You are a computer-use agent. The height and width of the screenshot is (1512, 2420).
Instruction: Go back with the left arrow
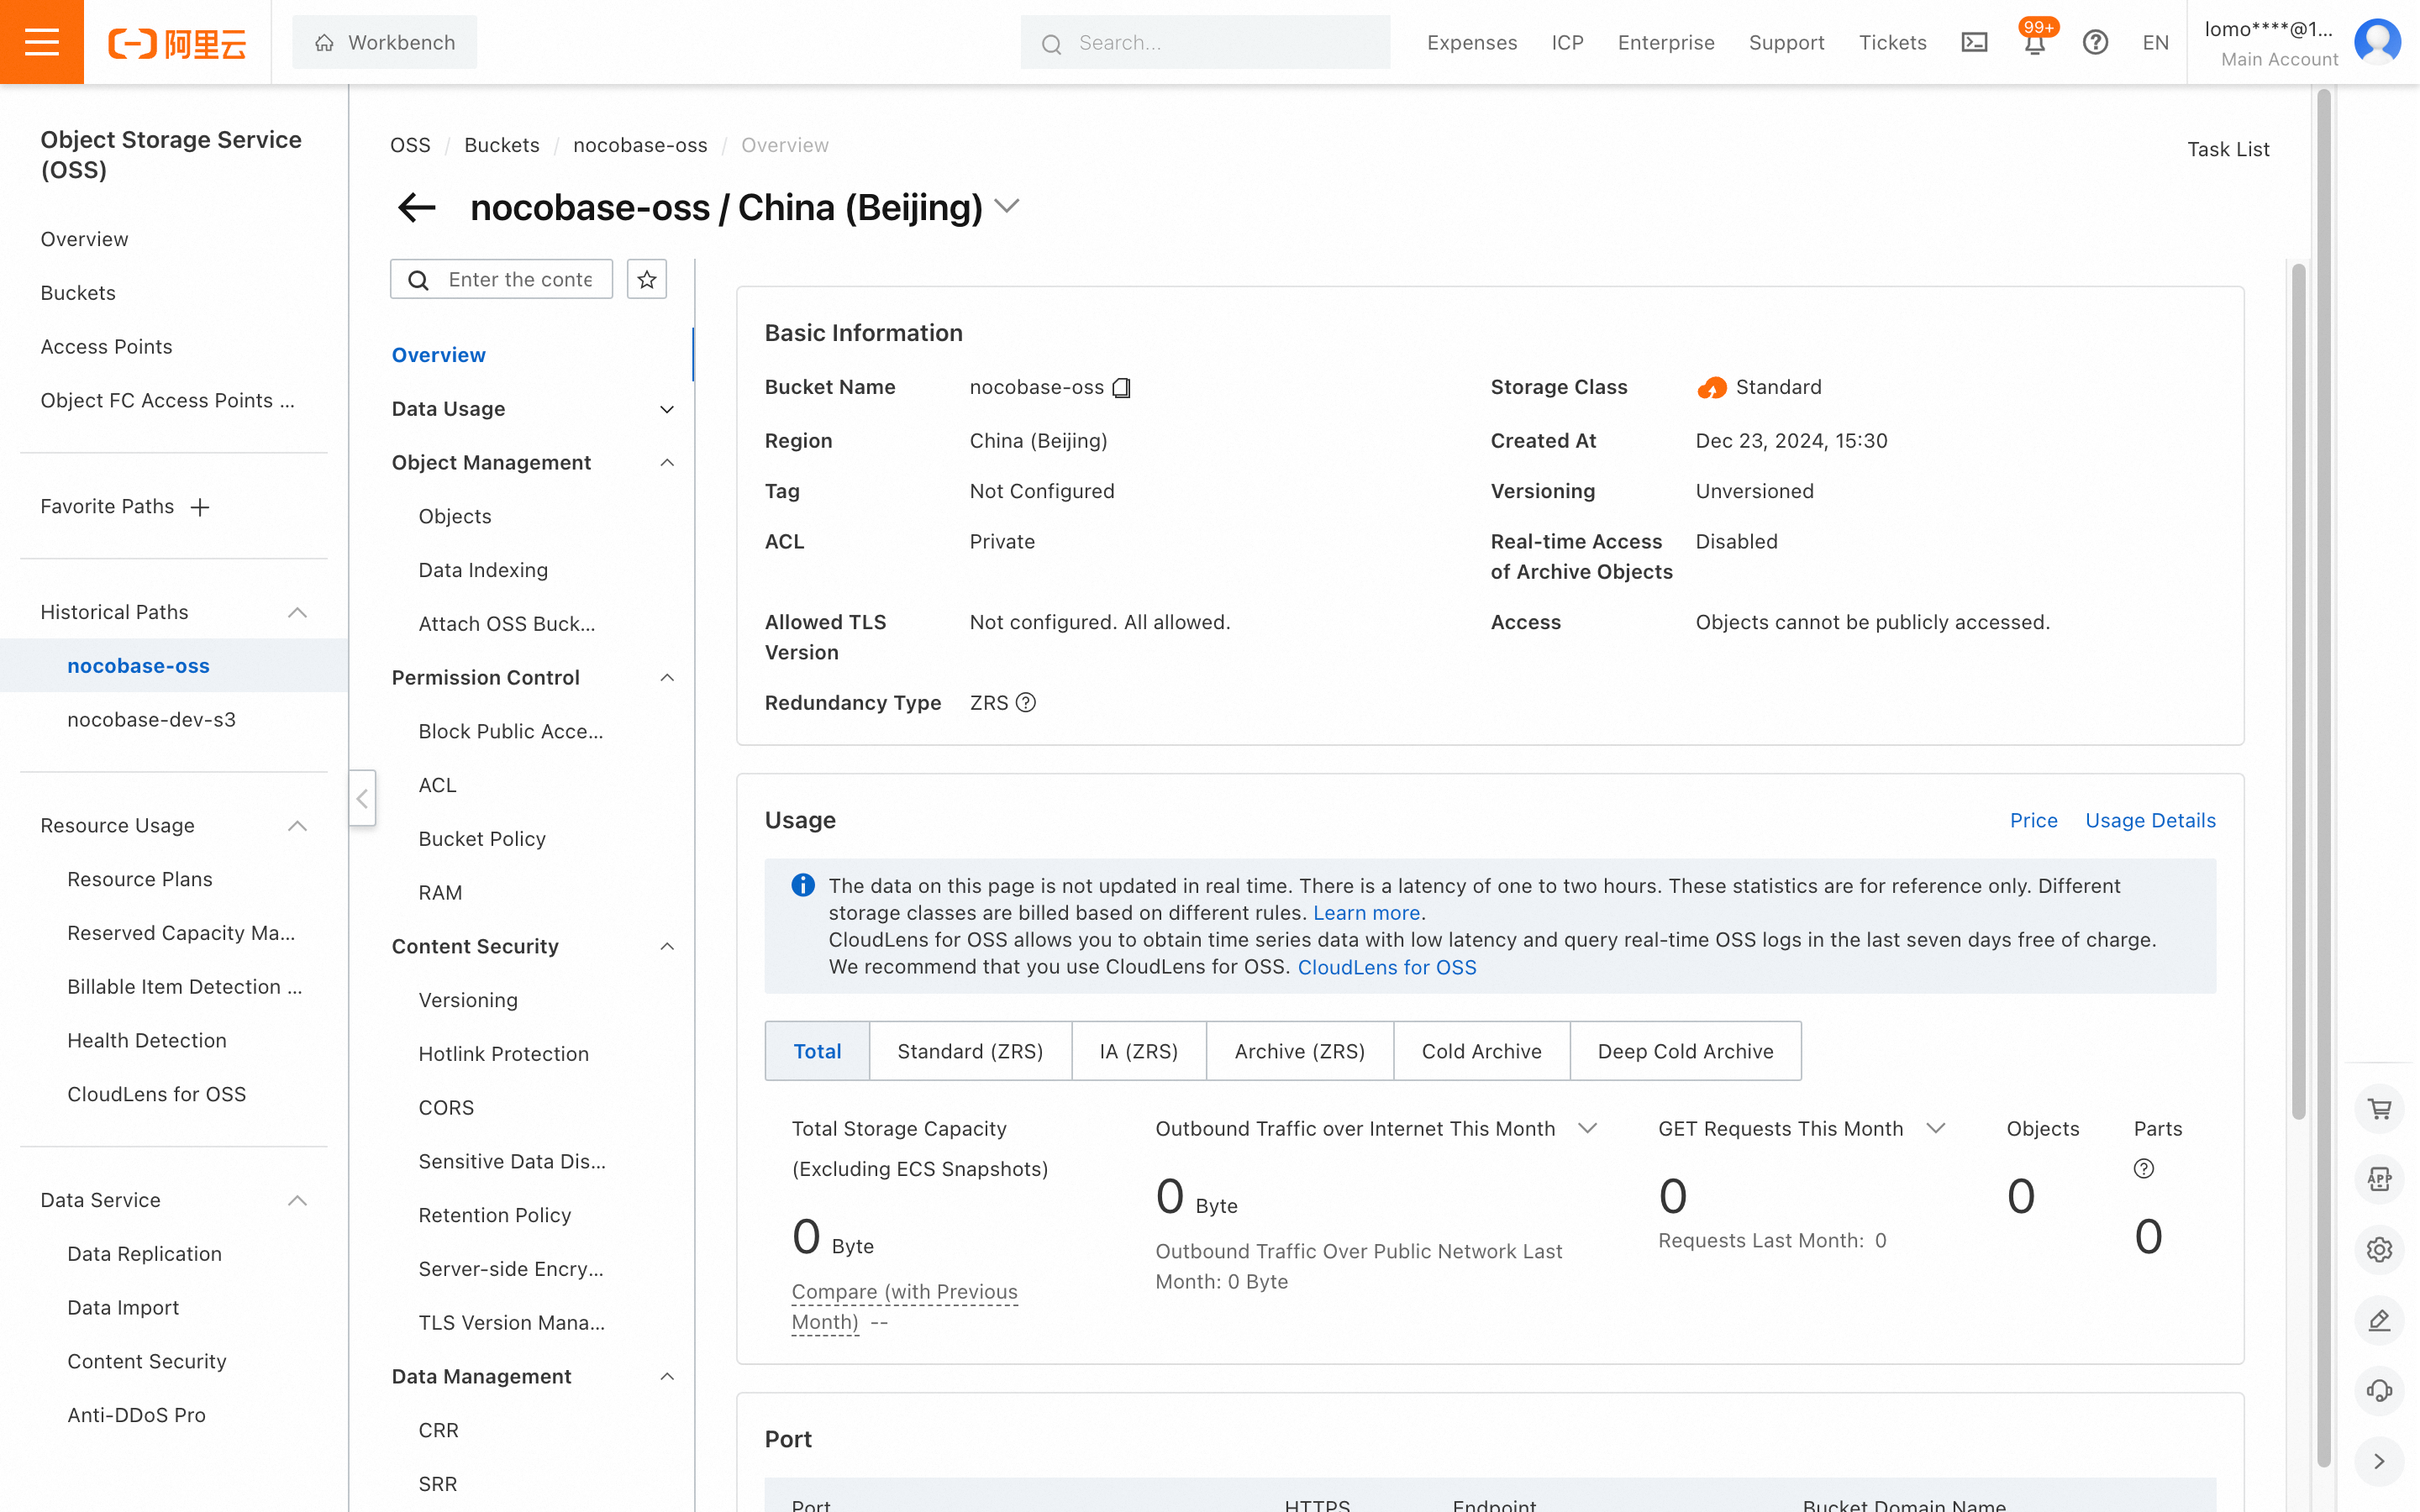pos(417,207)
